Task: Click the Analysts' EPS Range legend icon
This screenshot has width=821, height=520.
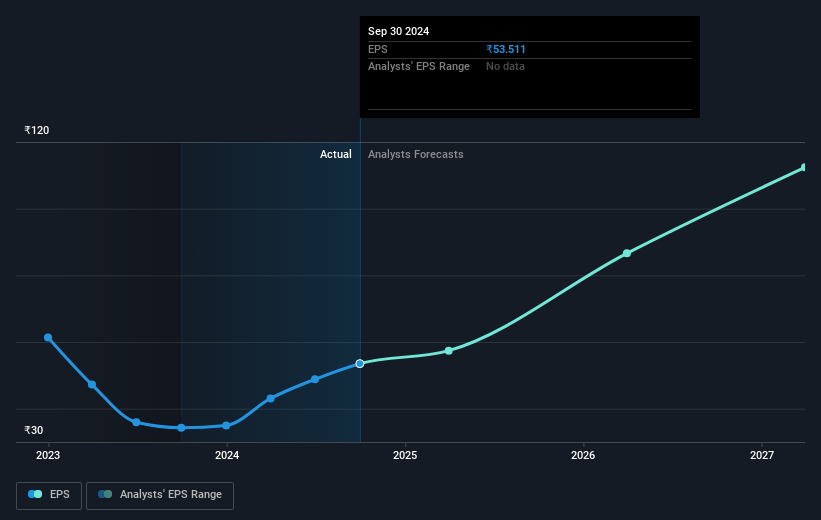Action: point(105,494)
